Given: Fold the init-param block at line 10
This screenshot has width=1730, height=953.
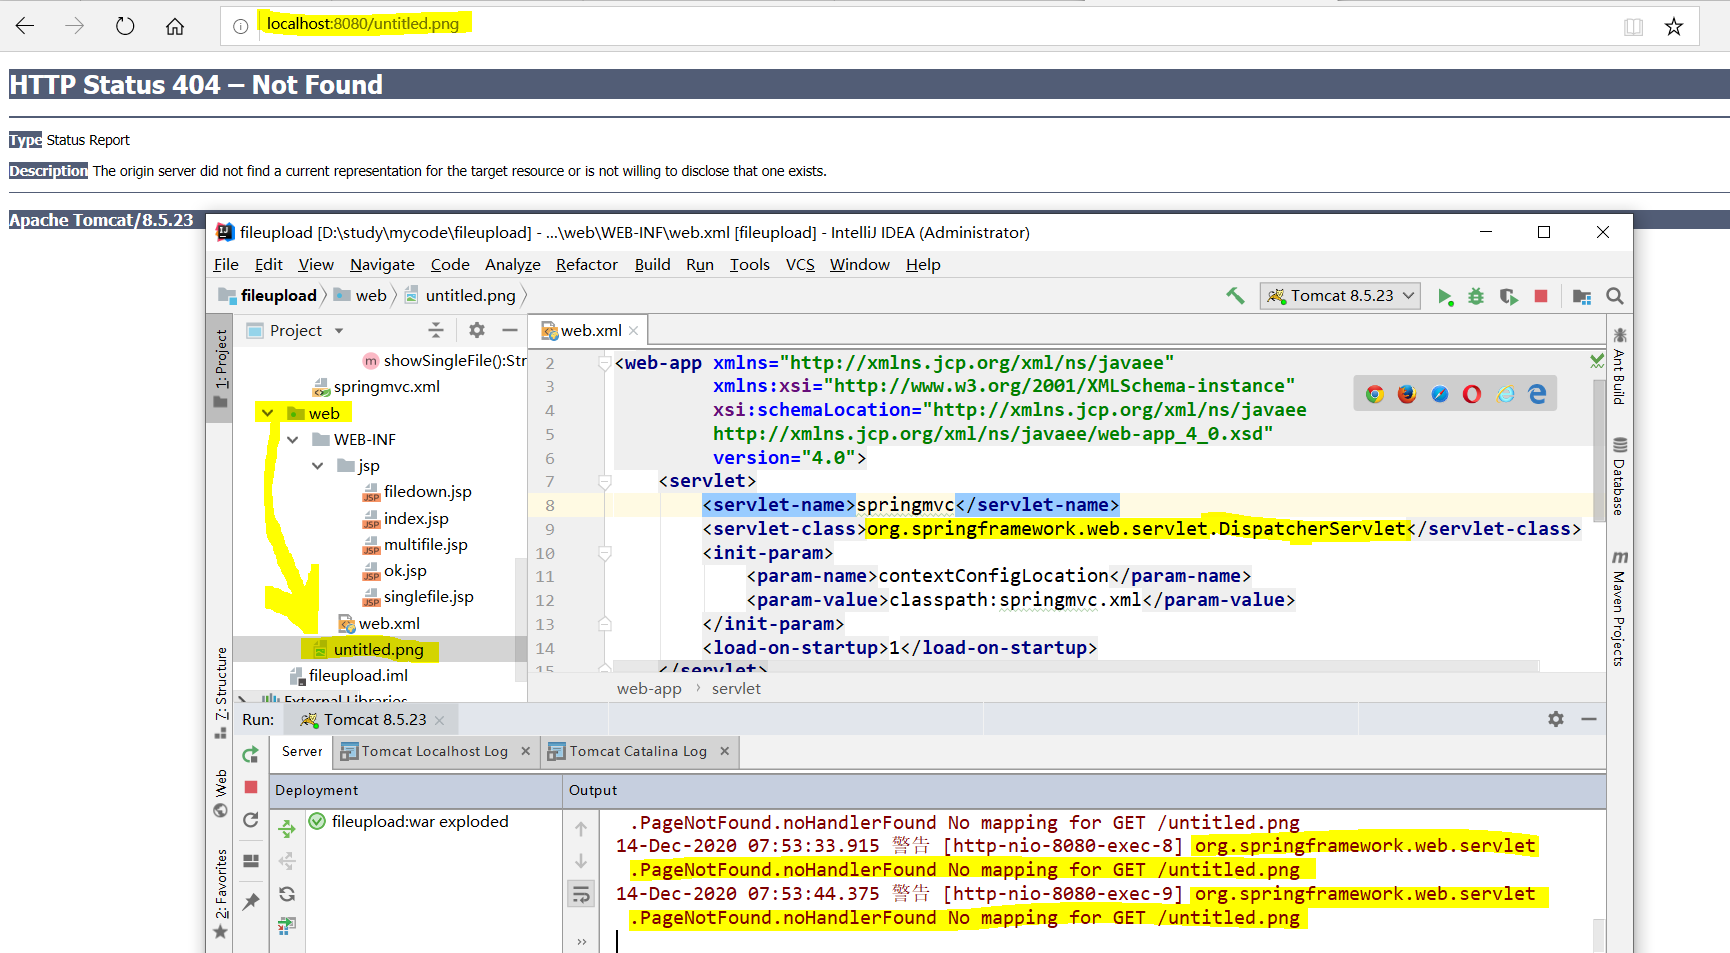Looking at the screenshot, I should (605, 553).
